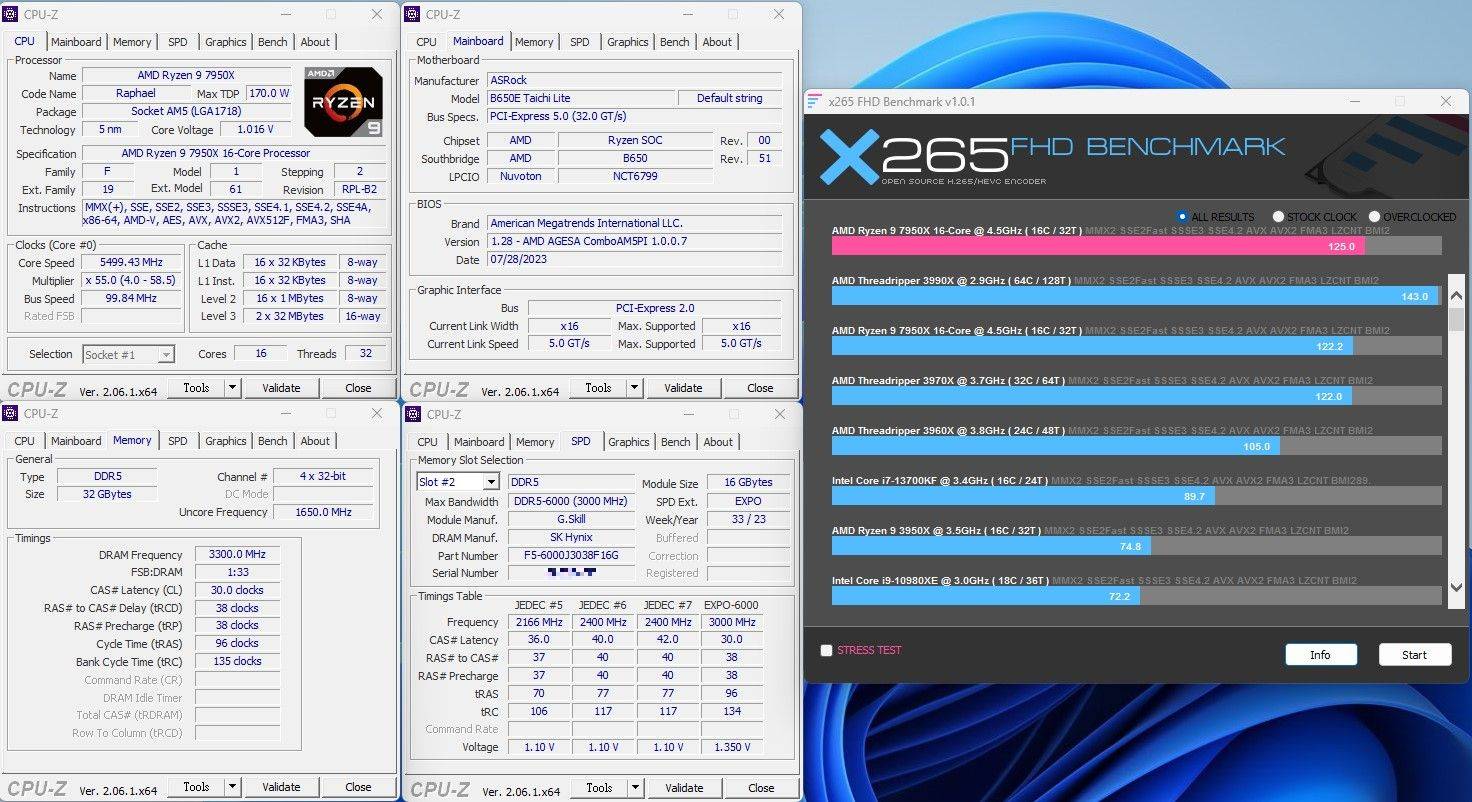The image size is (1472, 802).
Task: Click the CPU-Z app icon in Memory window title
Action: pos(11,413)
